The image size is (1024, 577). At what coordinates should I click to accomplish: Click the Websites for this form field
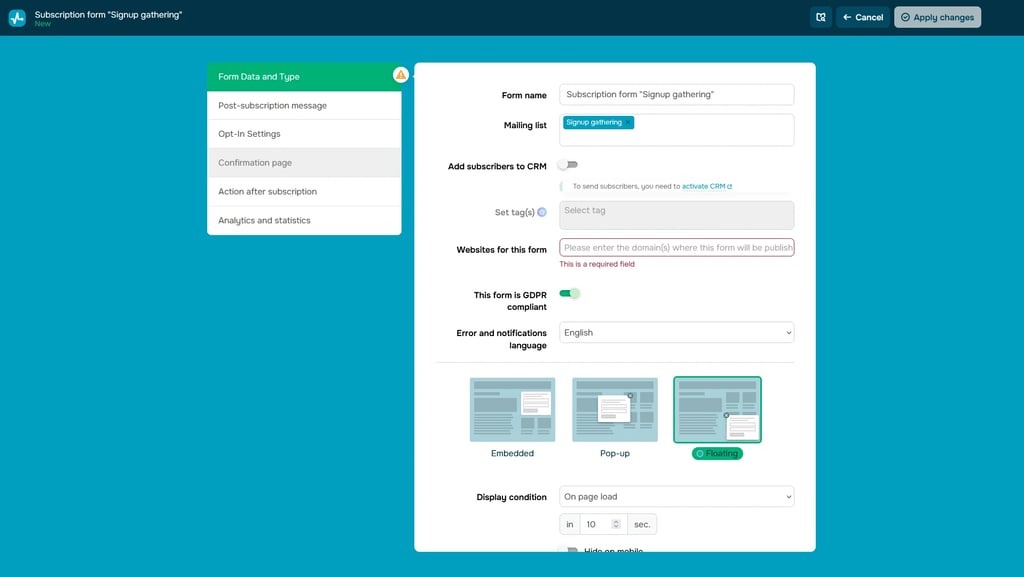click(x=677, y=248)
